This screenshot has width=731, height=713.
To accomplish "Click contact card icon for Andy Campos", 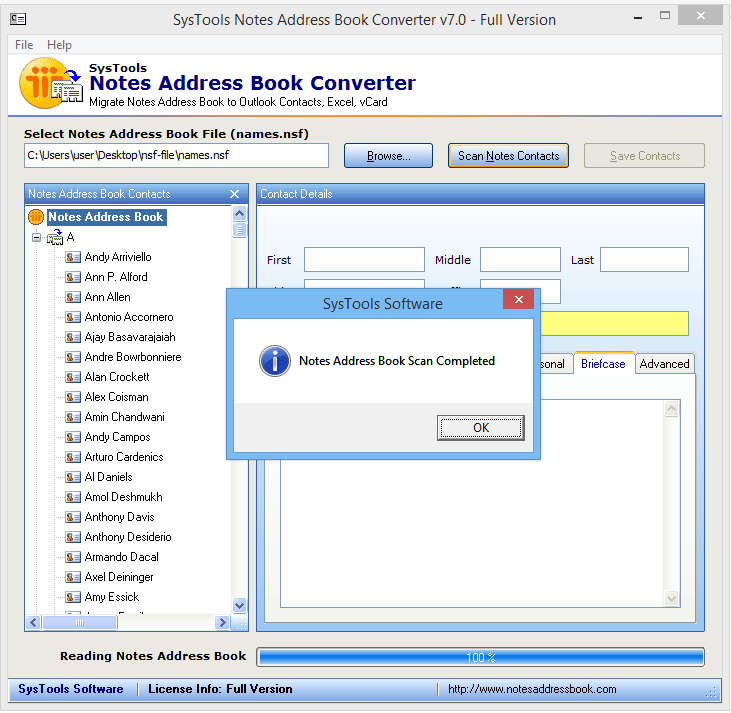I will tap(73, 437).
